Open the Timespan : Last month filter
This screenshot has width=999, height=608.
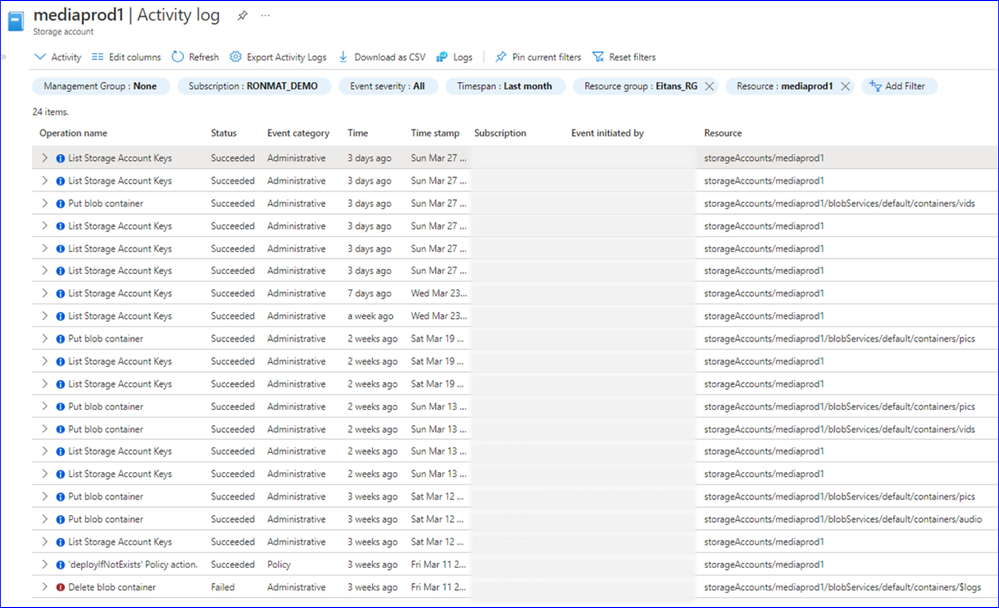(x=505, y=86)
